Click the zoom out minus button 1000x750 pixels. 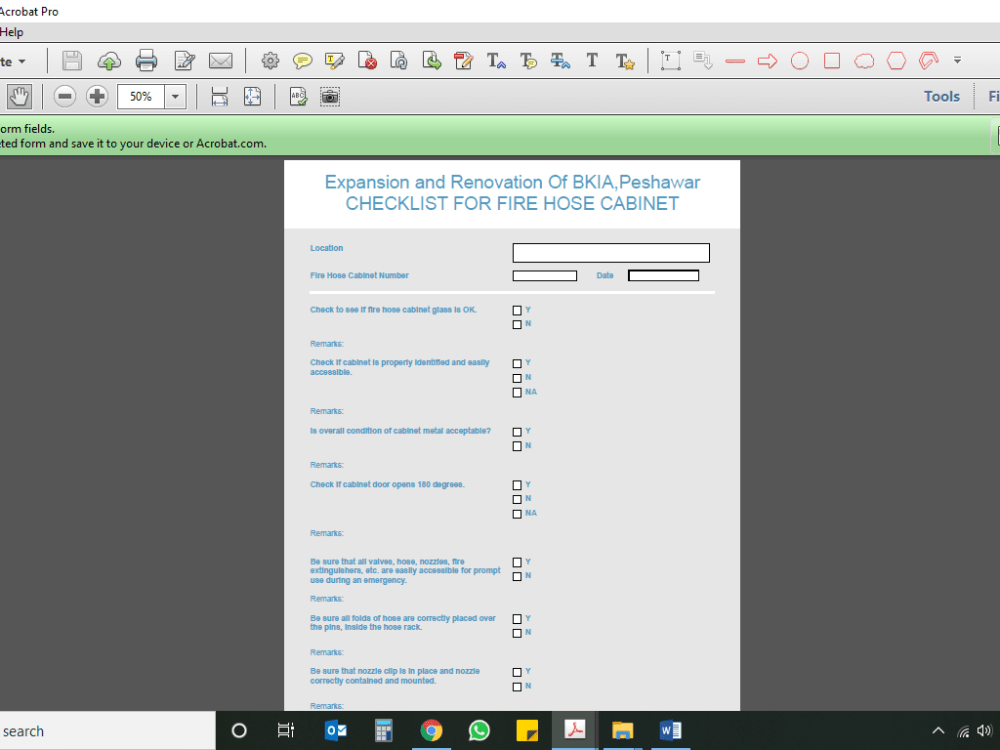64,96
